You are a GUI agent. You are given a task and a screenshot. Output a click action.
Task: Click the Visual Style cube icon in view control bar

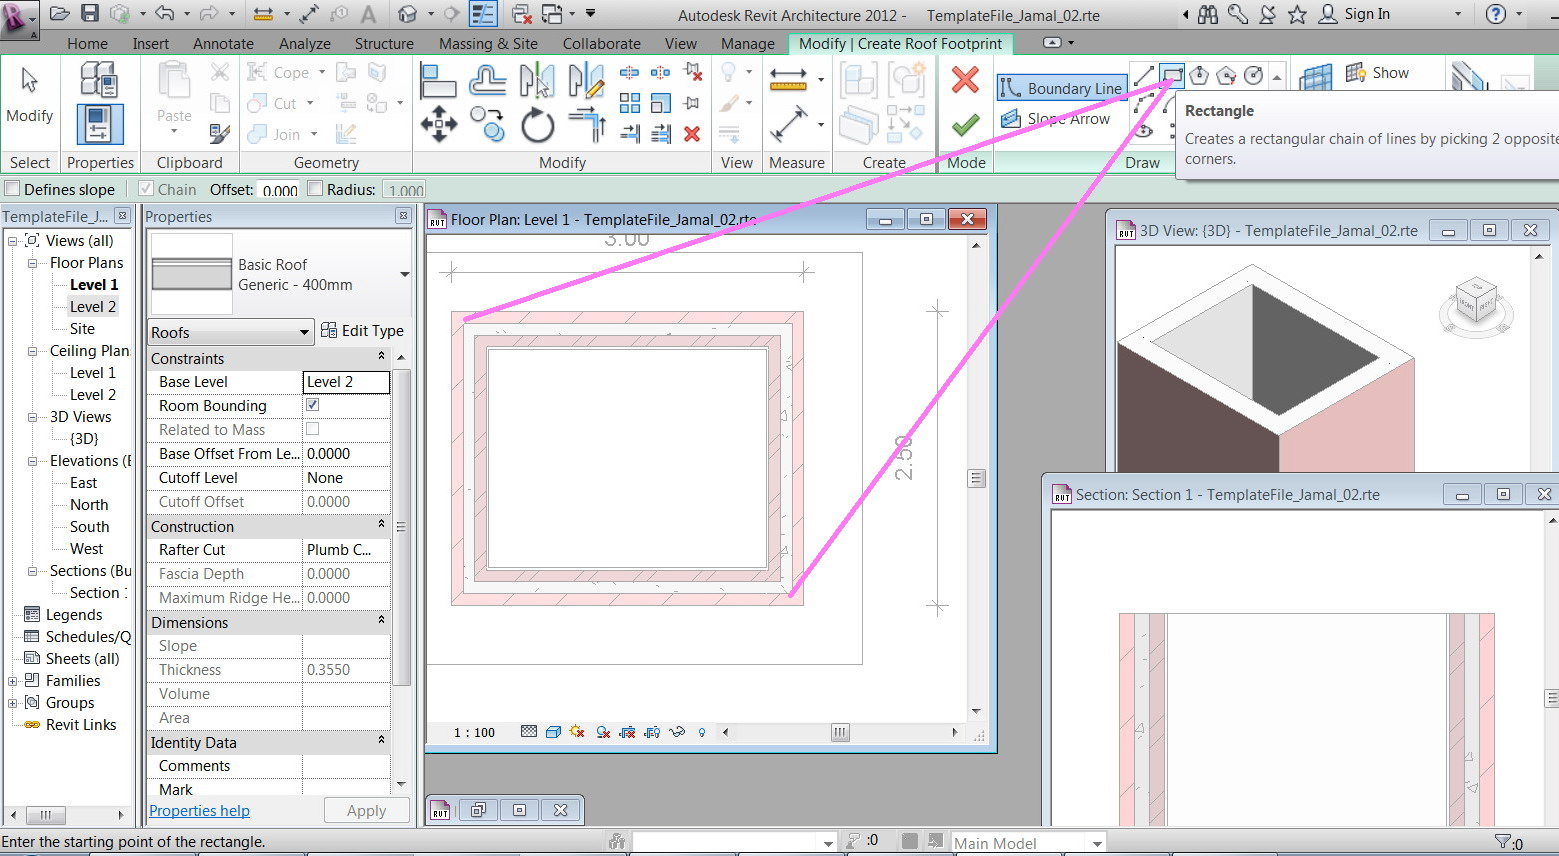click(x=553, y=732)
